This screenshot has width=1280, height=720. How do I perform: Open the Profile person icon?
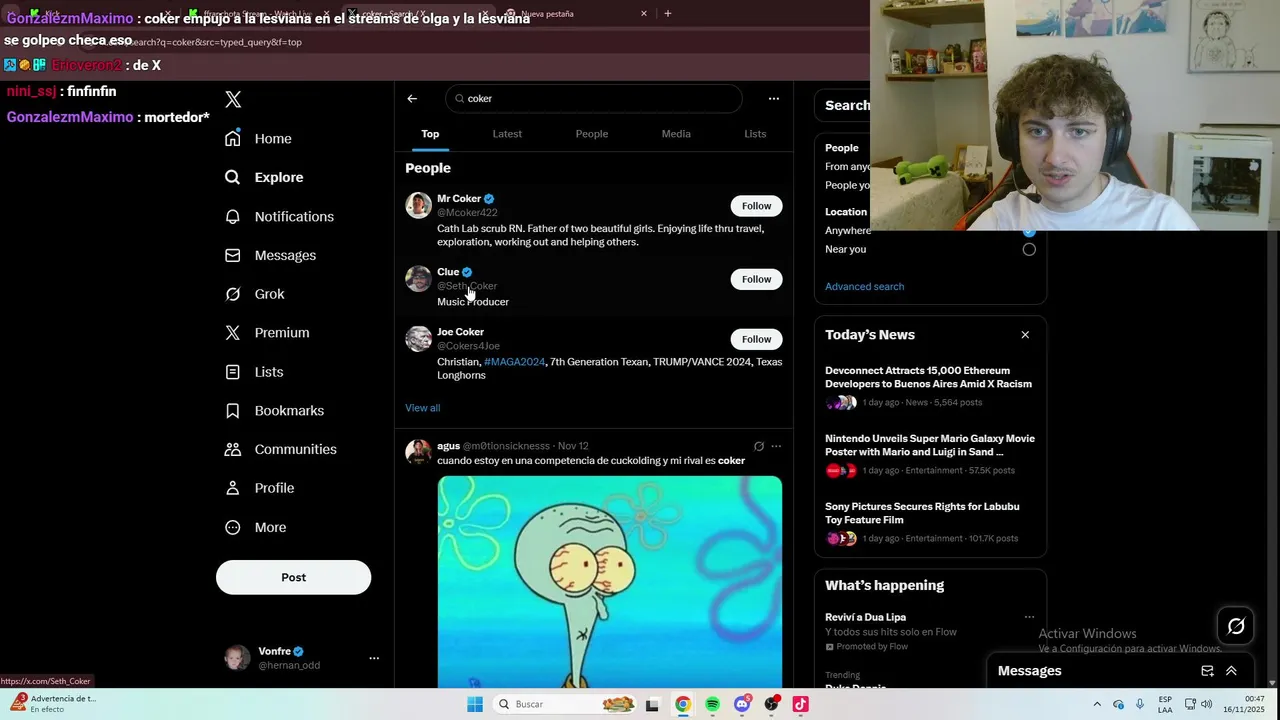233,488
